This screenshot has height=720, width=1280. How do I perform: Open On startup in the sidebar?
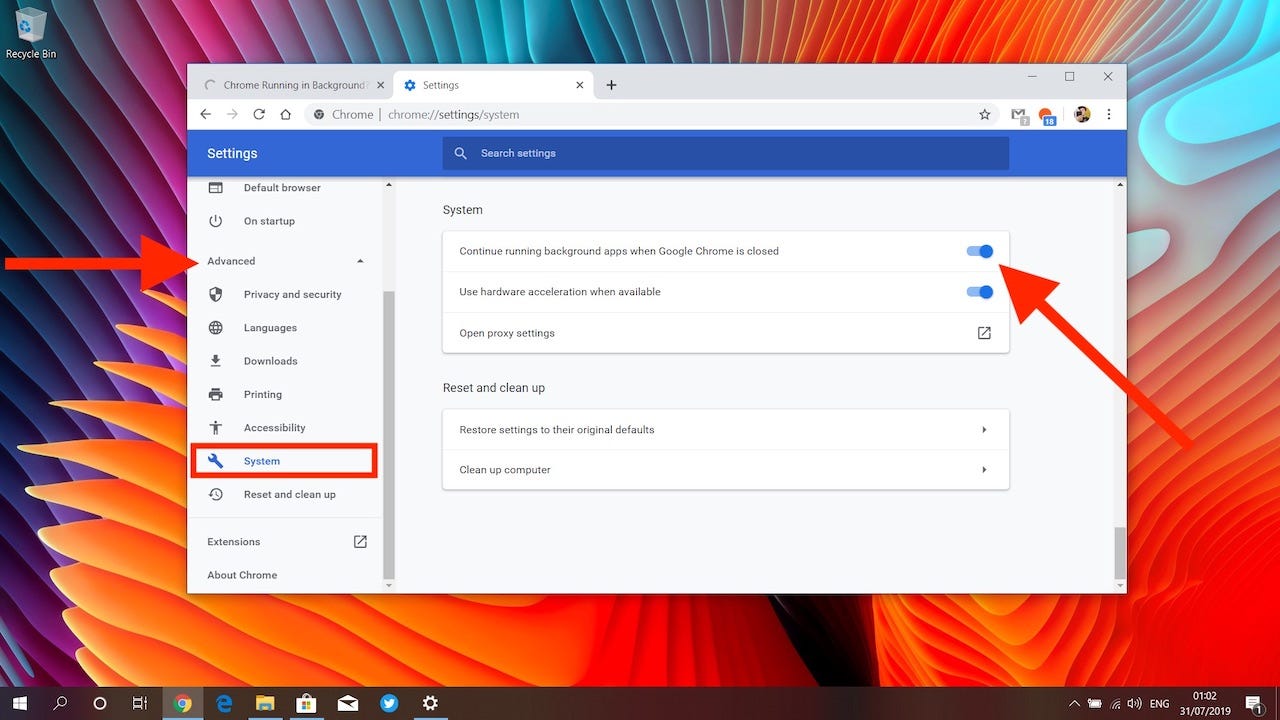[x=269, y=221]
